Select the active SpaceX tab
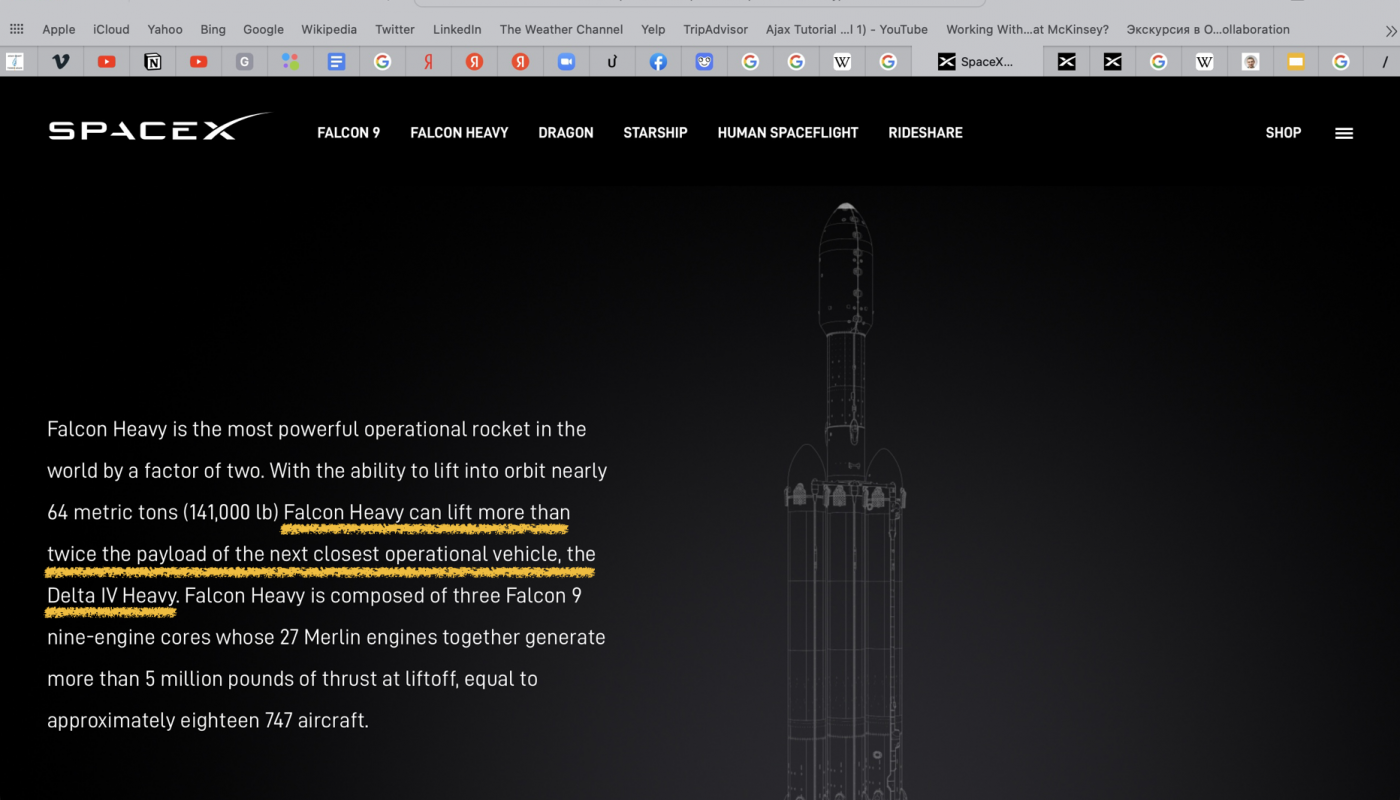 pos(977,62)
